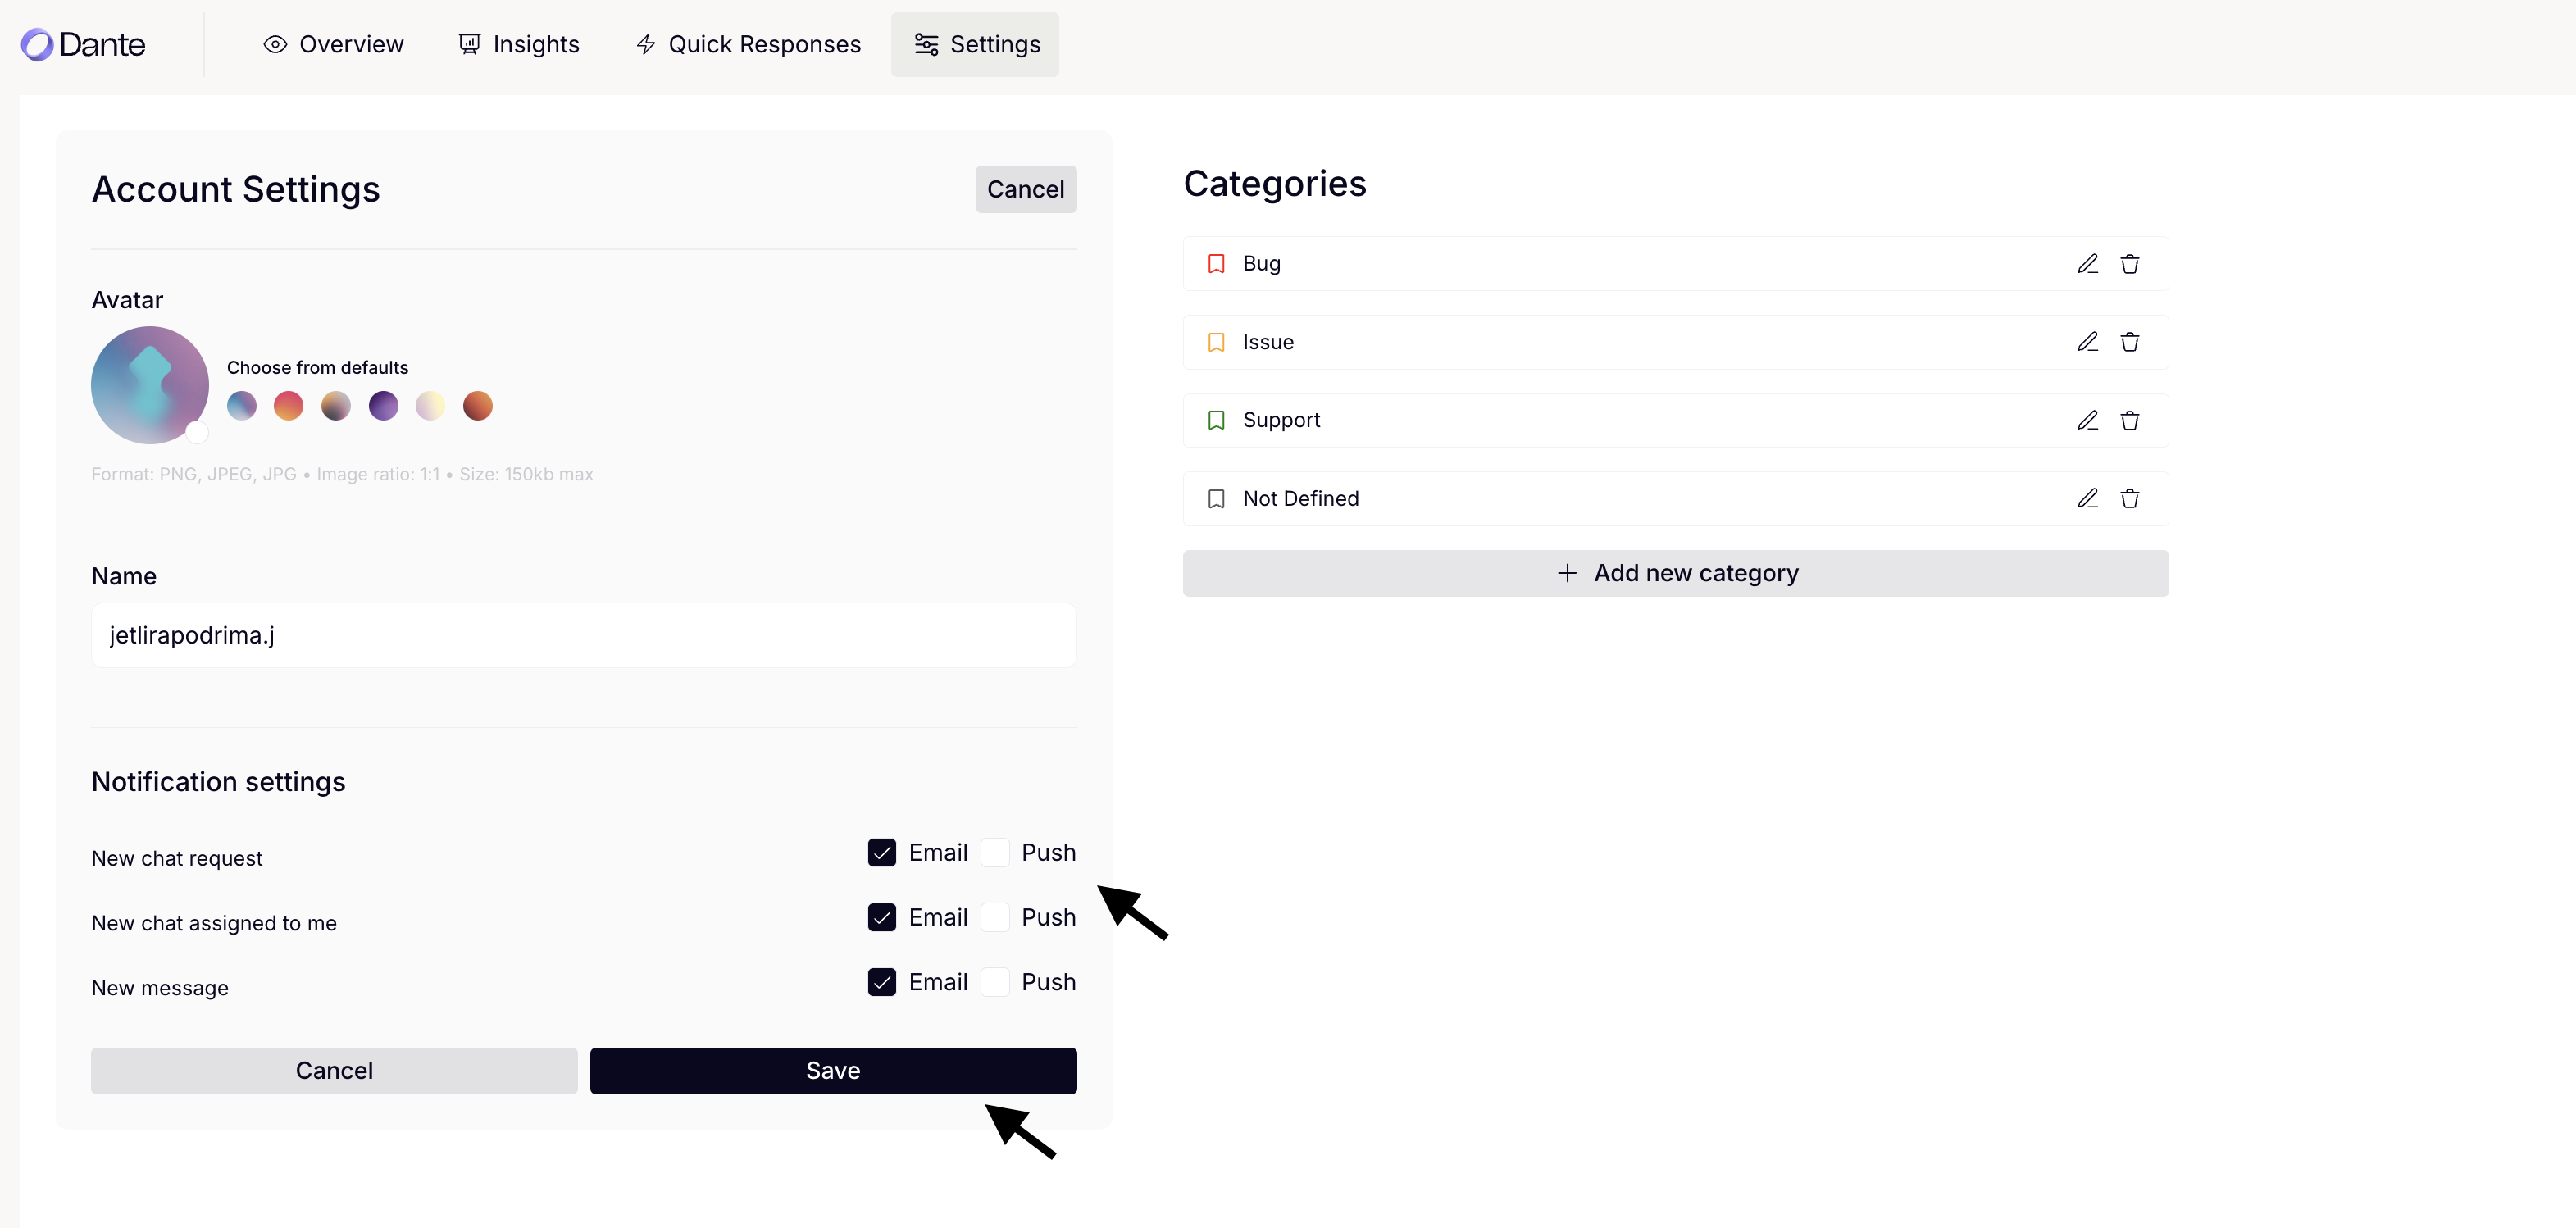Delete the Issue category with trash icon
This screenshot has height=1228, width=2576.
coord(2129,342)
